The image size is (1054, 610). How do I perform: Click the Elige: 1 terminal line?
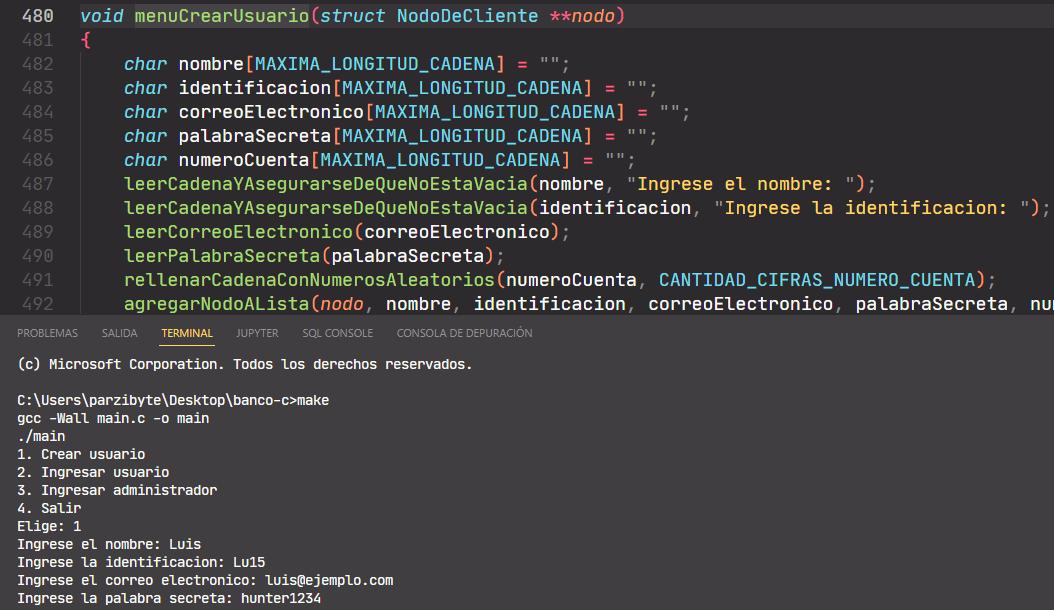(49, 527)
